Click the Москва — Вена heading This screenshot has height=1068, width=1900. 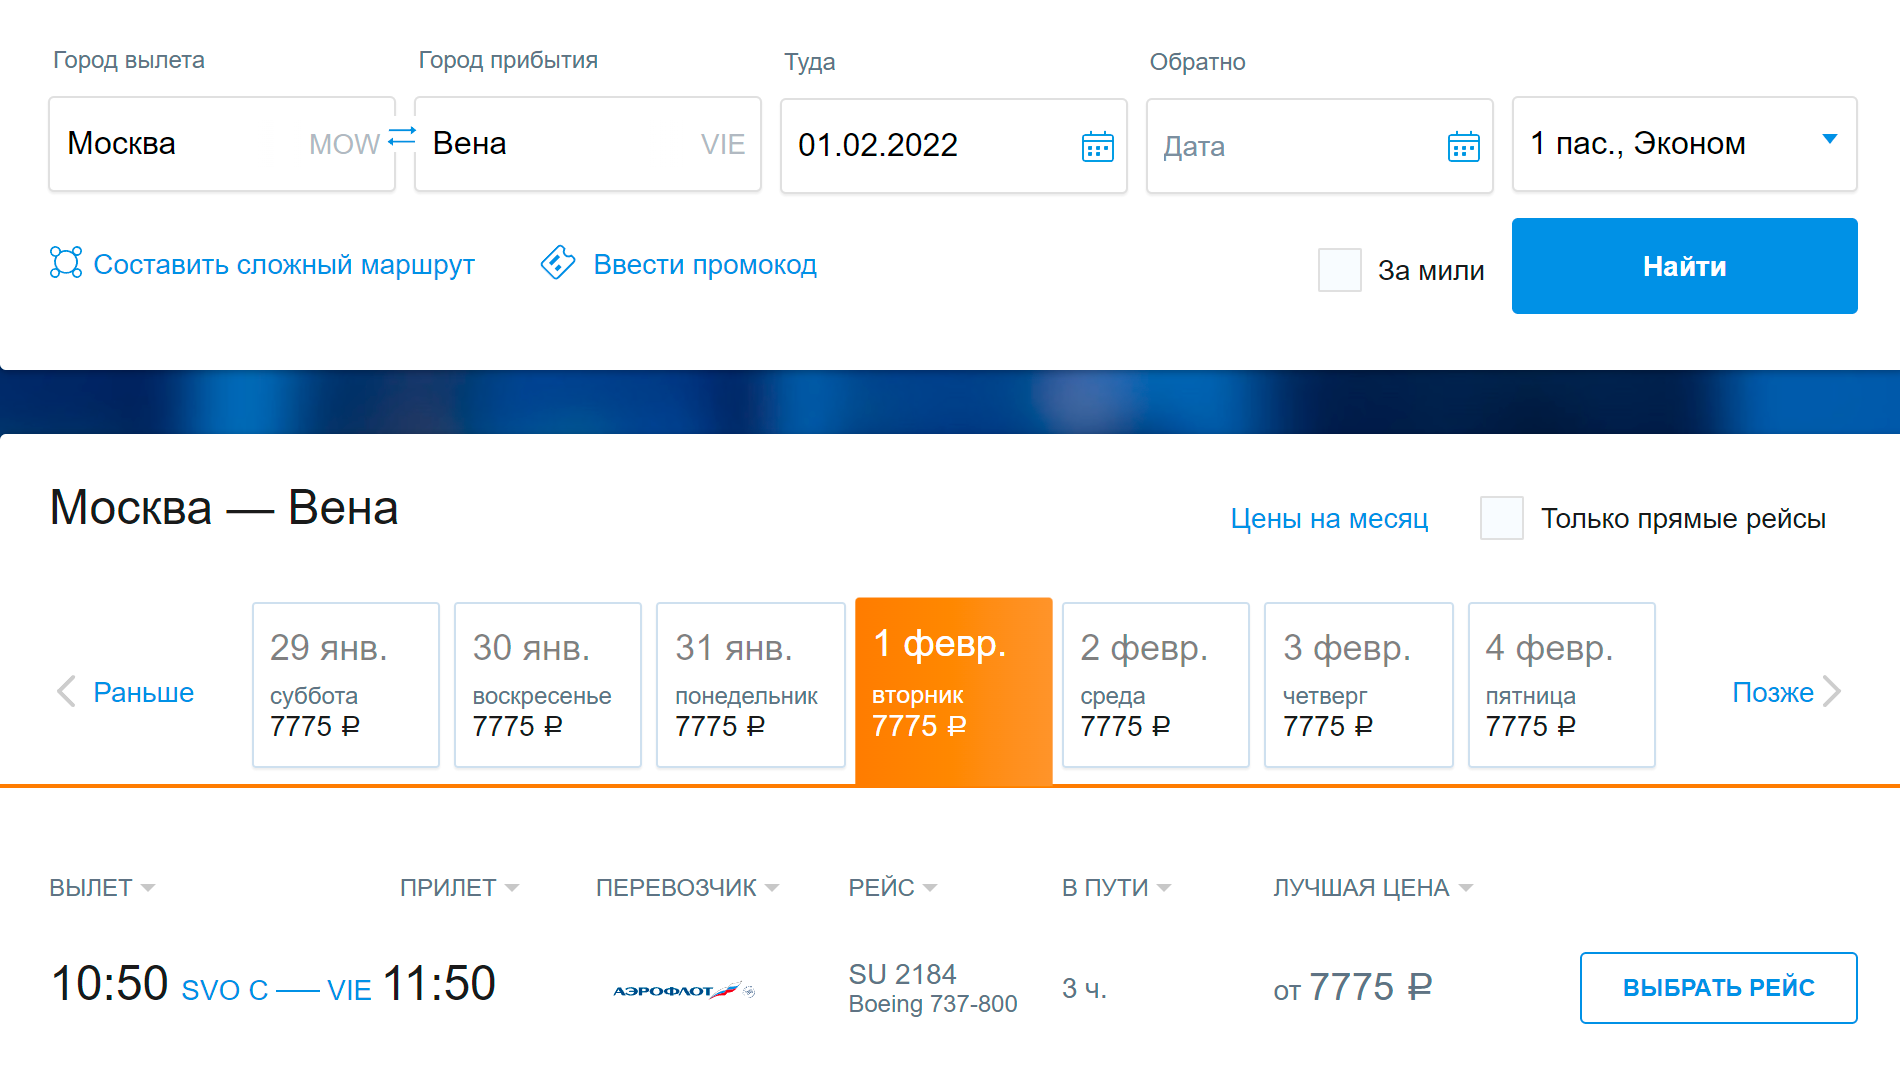224,508
